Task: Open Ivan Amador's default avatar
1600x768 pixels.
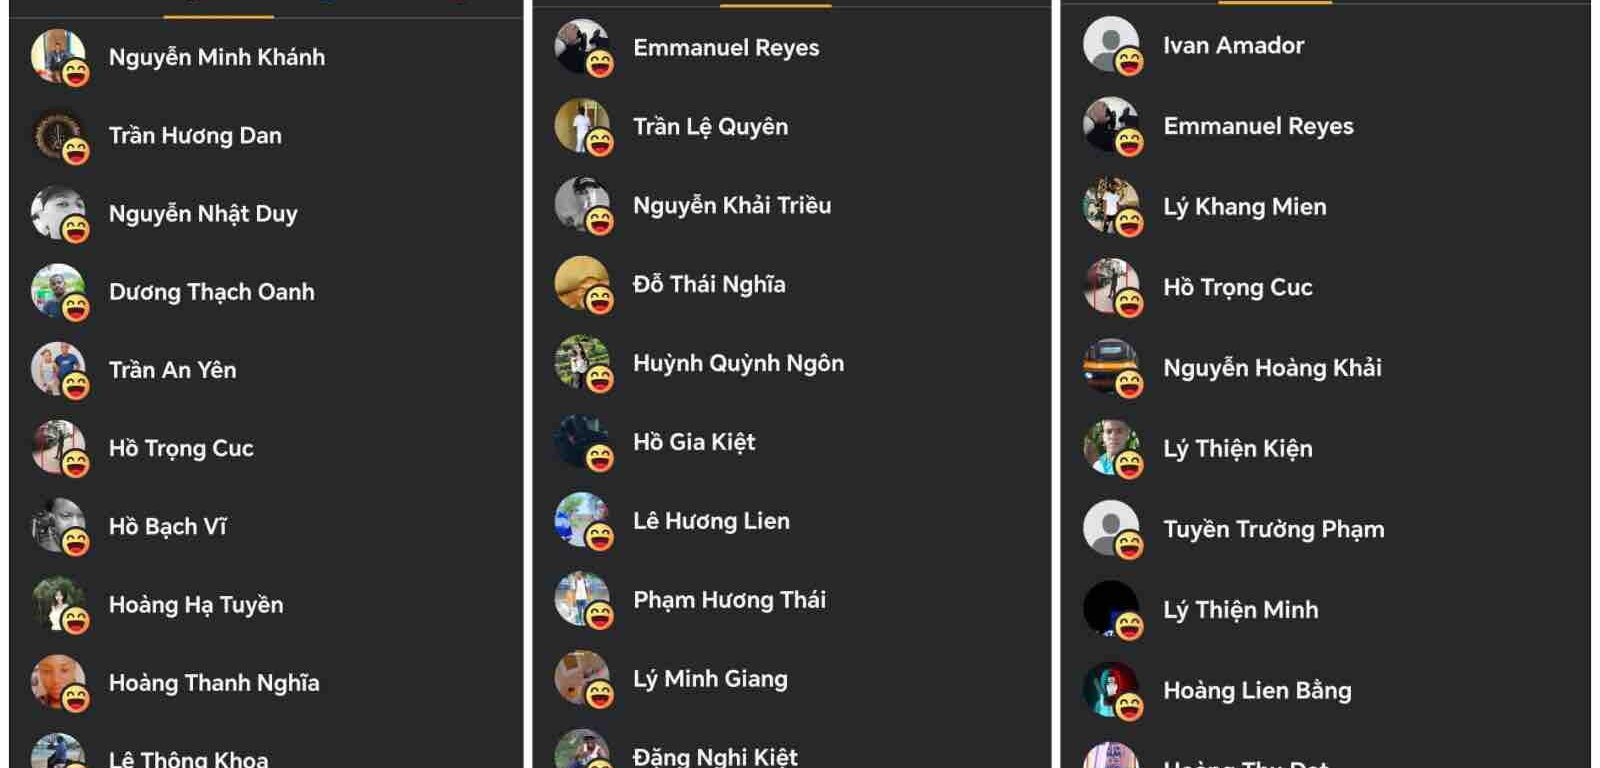Action: (x=1111, y=44)
